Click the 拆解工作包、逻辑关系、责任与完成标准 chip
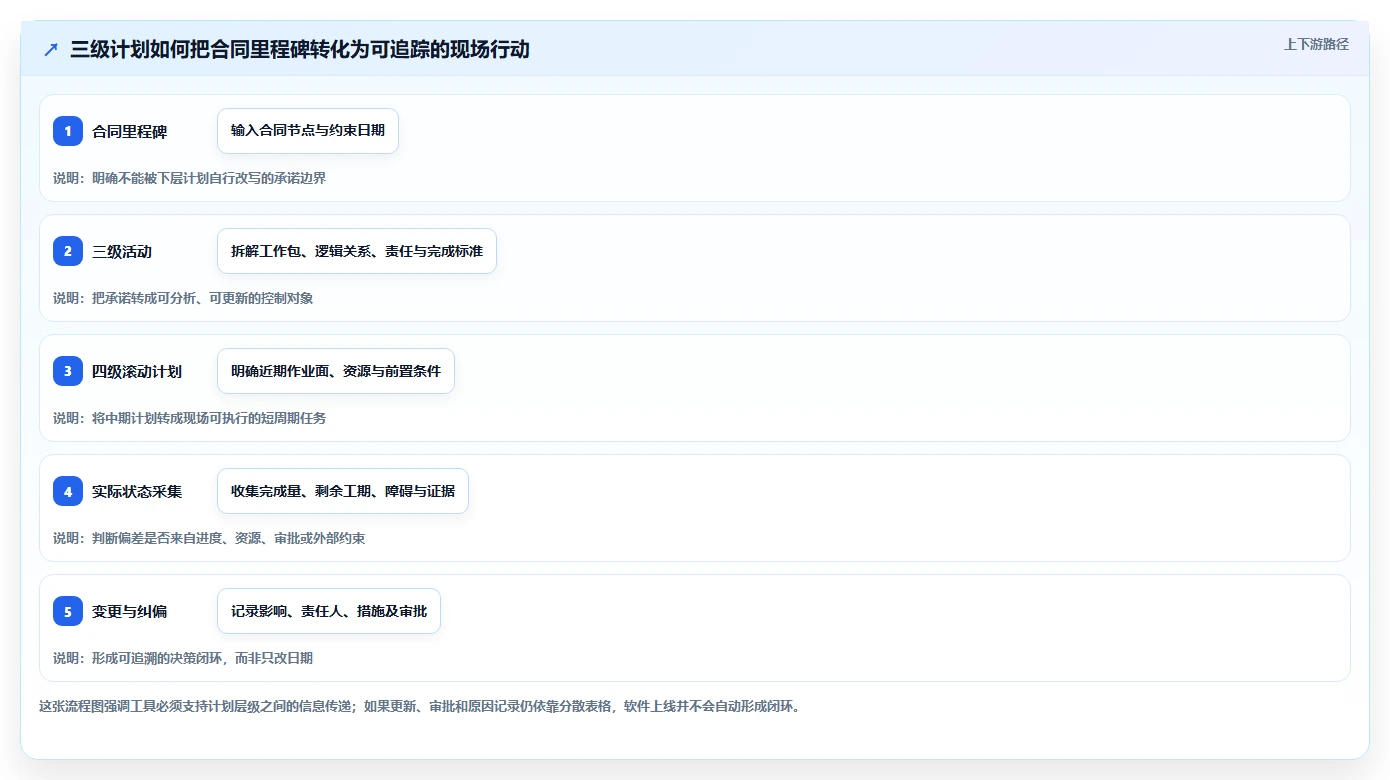Screen dimensions: 1390x780 point(357,251)
